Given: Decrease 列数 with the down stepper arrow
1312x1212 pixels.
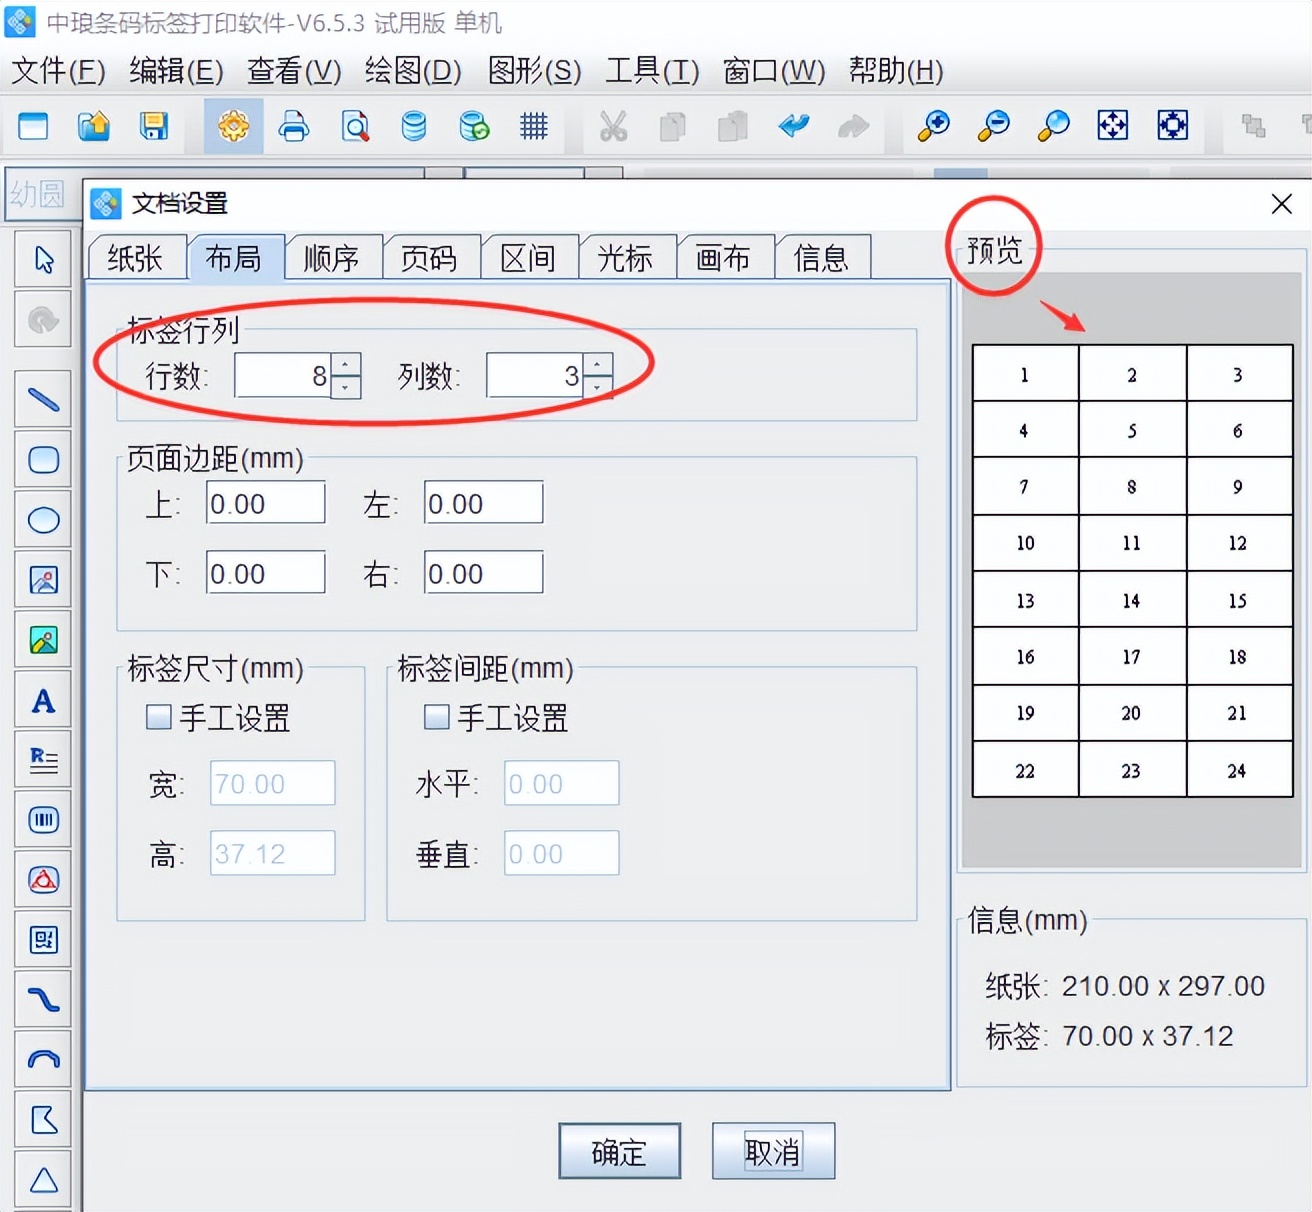Looking at the screenshot, I should click(597, 387).
